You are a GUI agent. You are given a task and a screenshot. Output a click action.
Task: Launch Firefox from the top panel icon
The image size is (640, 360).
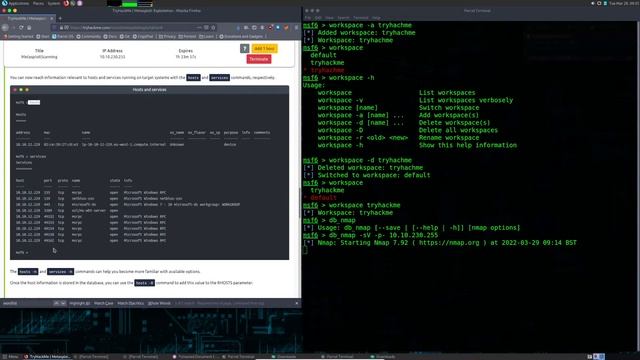[66, 3]
